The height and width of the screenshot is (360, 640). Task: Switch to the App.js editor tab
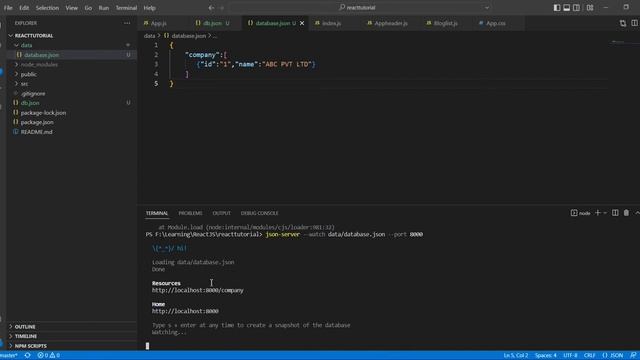(x=159, y=23)
